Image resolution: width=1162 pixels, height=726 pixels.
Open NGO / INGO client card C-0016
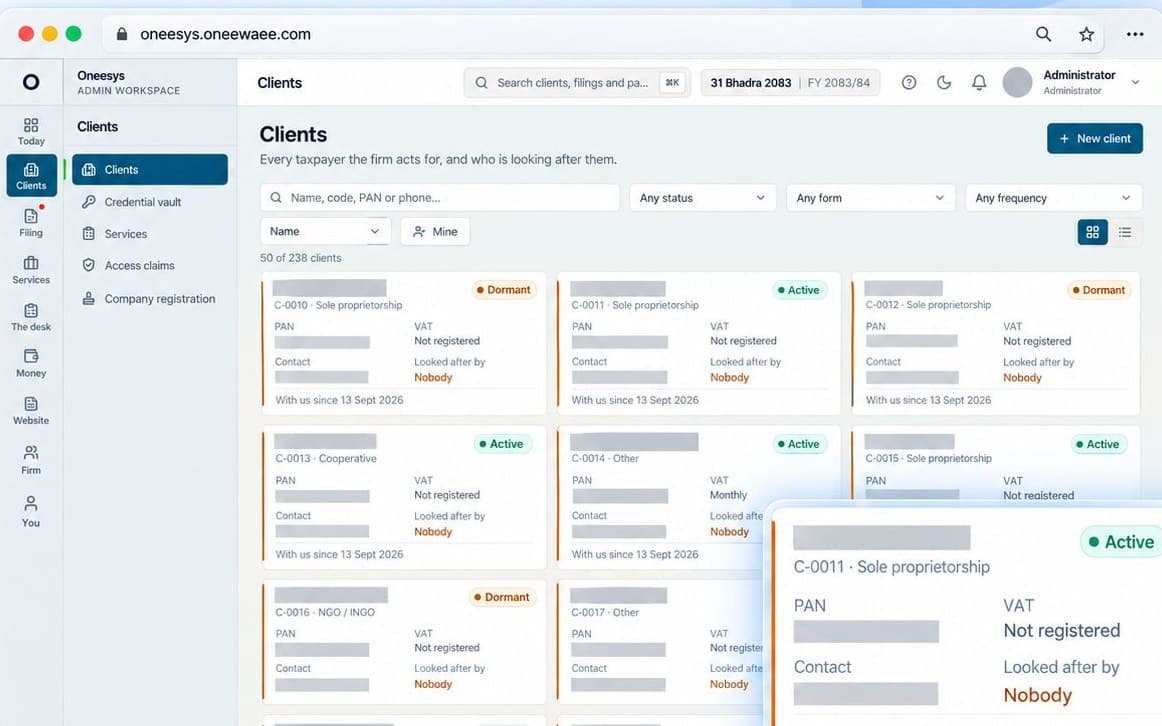pyautogui.click(x=404, y=642)
